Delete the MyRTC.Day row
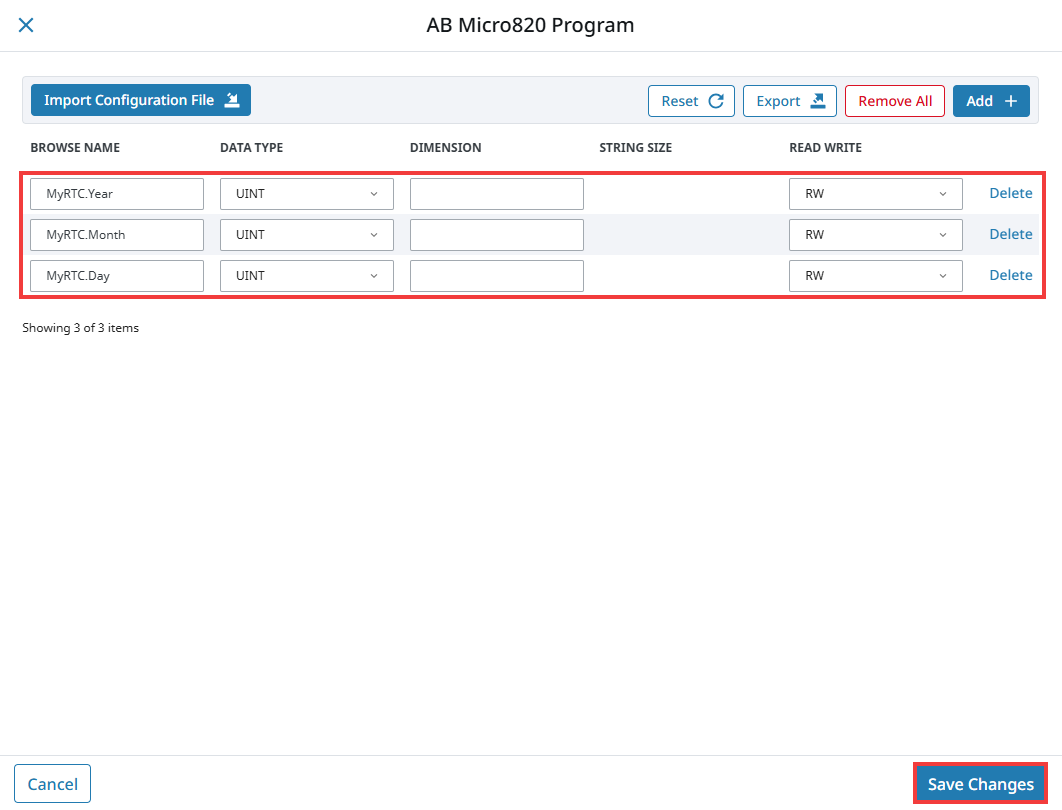This screenshot has width=1062, height=810. [x=1011, y=275]
